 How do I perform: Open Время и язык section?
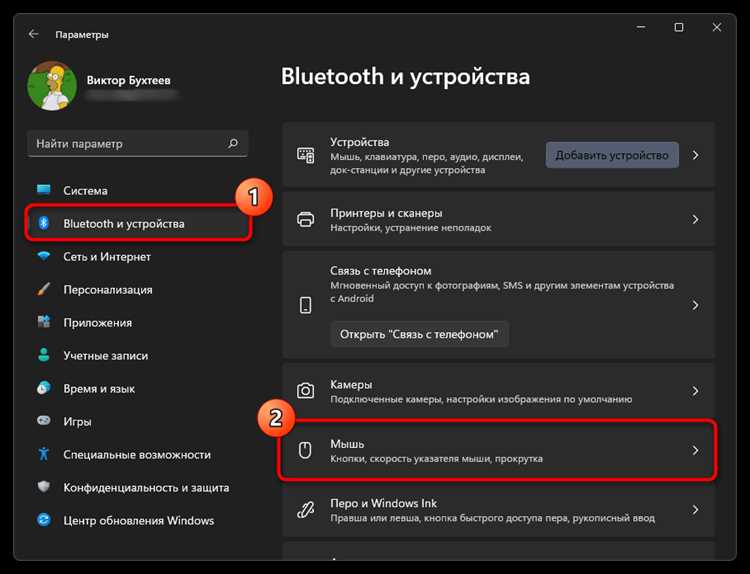click(x=138, y=389)
